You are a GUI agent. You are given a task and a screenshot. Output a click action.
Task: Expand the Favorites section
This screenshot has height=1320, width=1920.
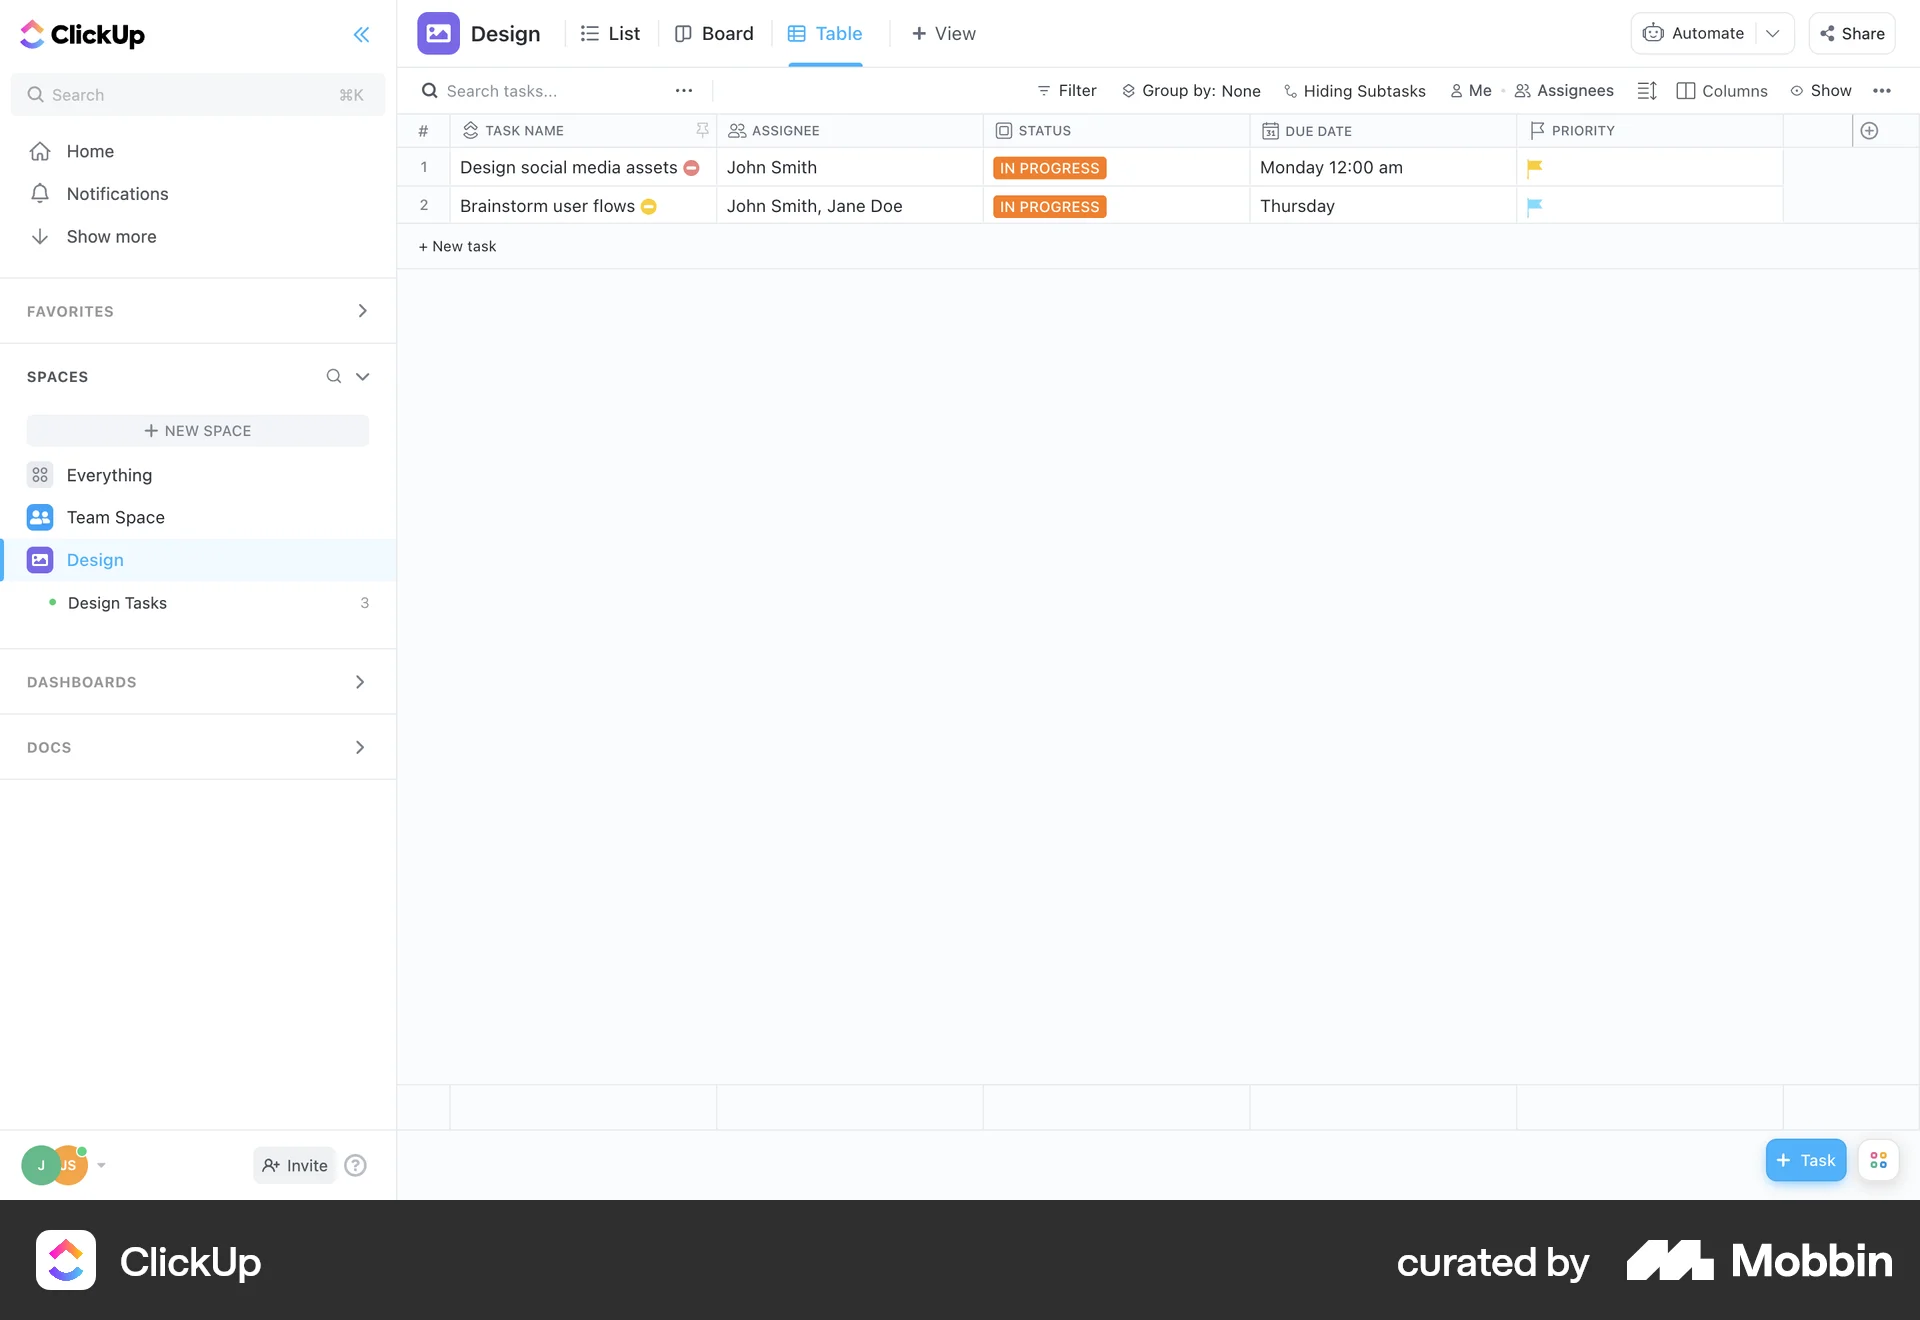(x=362, y=311)
